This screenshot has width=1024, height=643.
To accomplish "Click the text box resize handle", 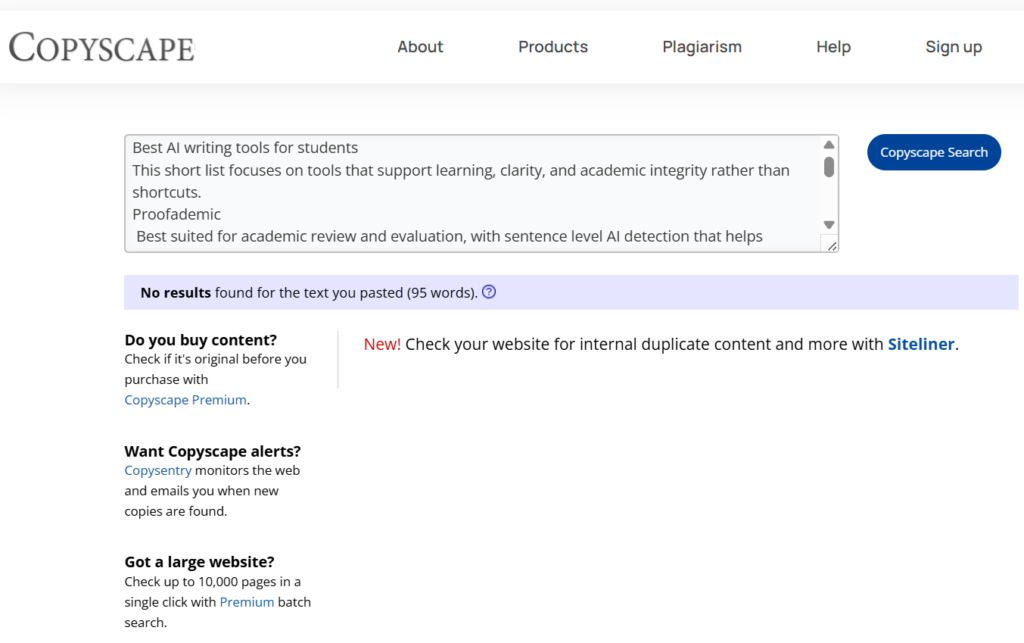I will point(831,245).
